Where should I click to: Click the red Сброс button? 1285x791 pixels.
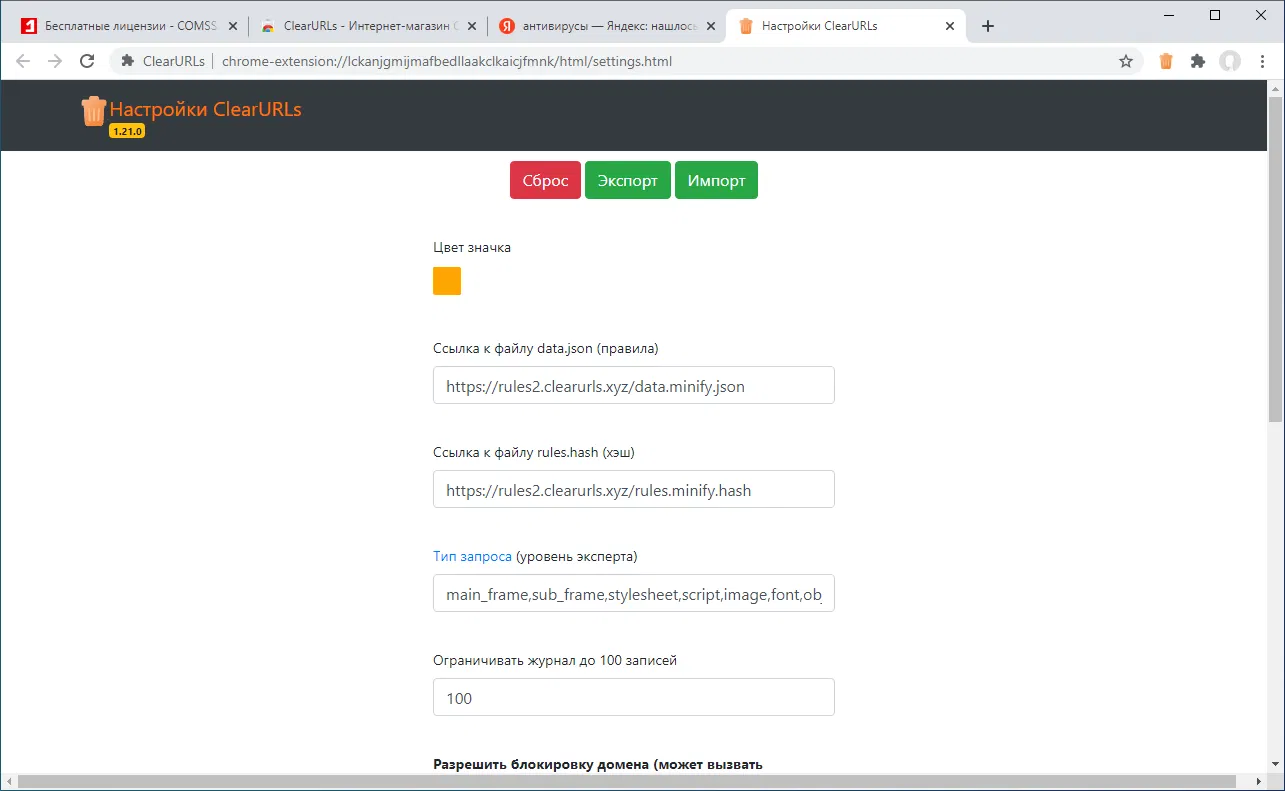coord(545,180)
